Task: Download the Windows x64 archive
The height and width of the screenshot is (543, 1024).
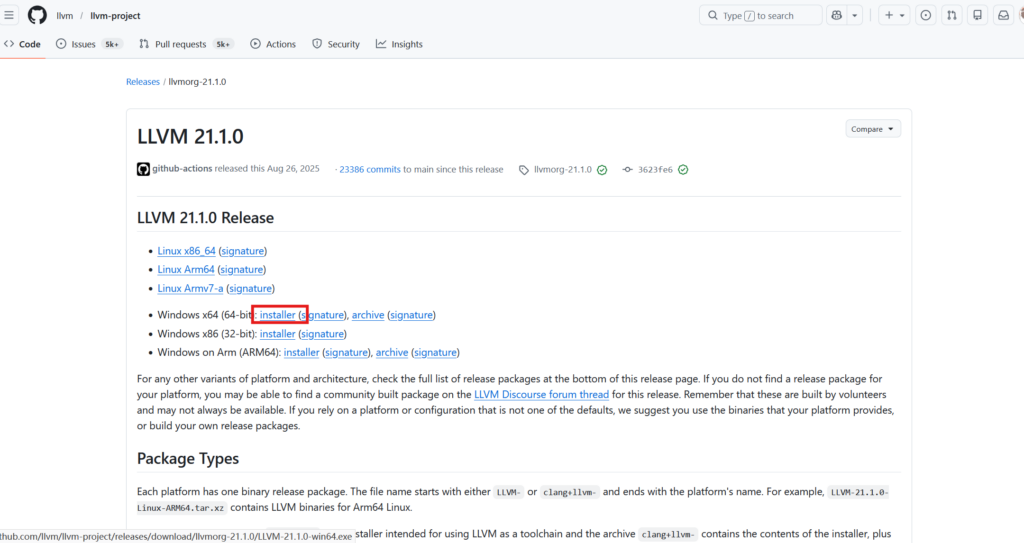Action: [368, 315]
